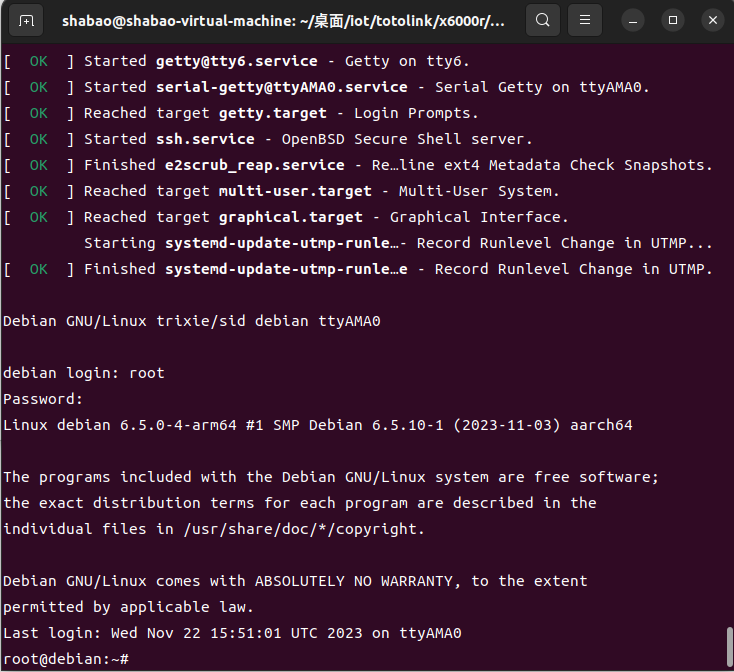Click the 'Password:' prompt line
Image resolution: width=734 pixels, height=672 pixels.
pyautogui.click(x=43, y=399)
